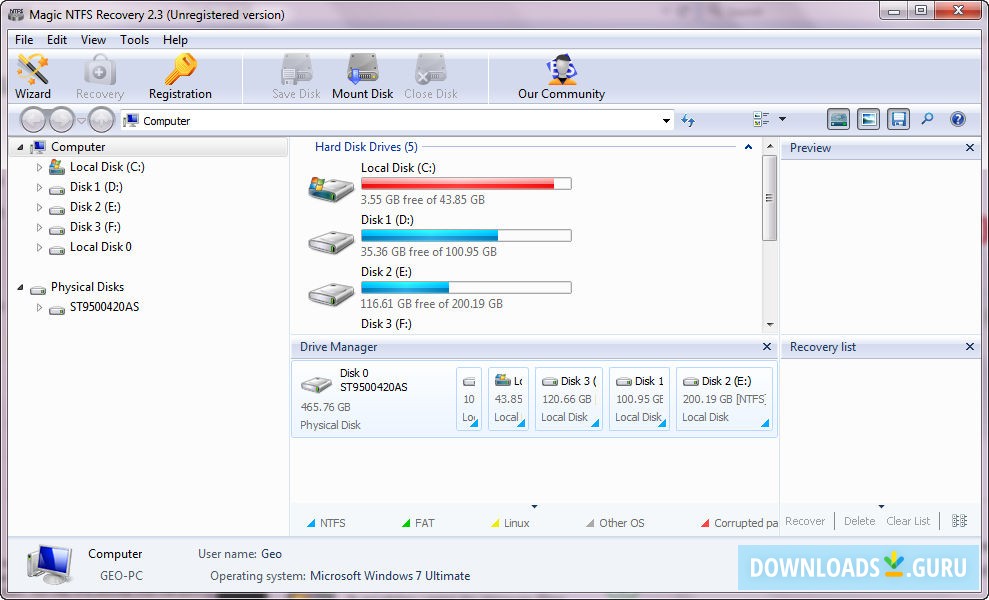
Task: Open the View menu
Action: (93, 40)
